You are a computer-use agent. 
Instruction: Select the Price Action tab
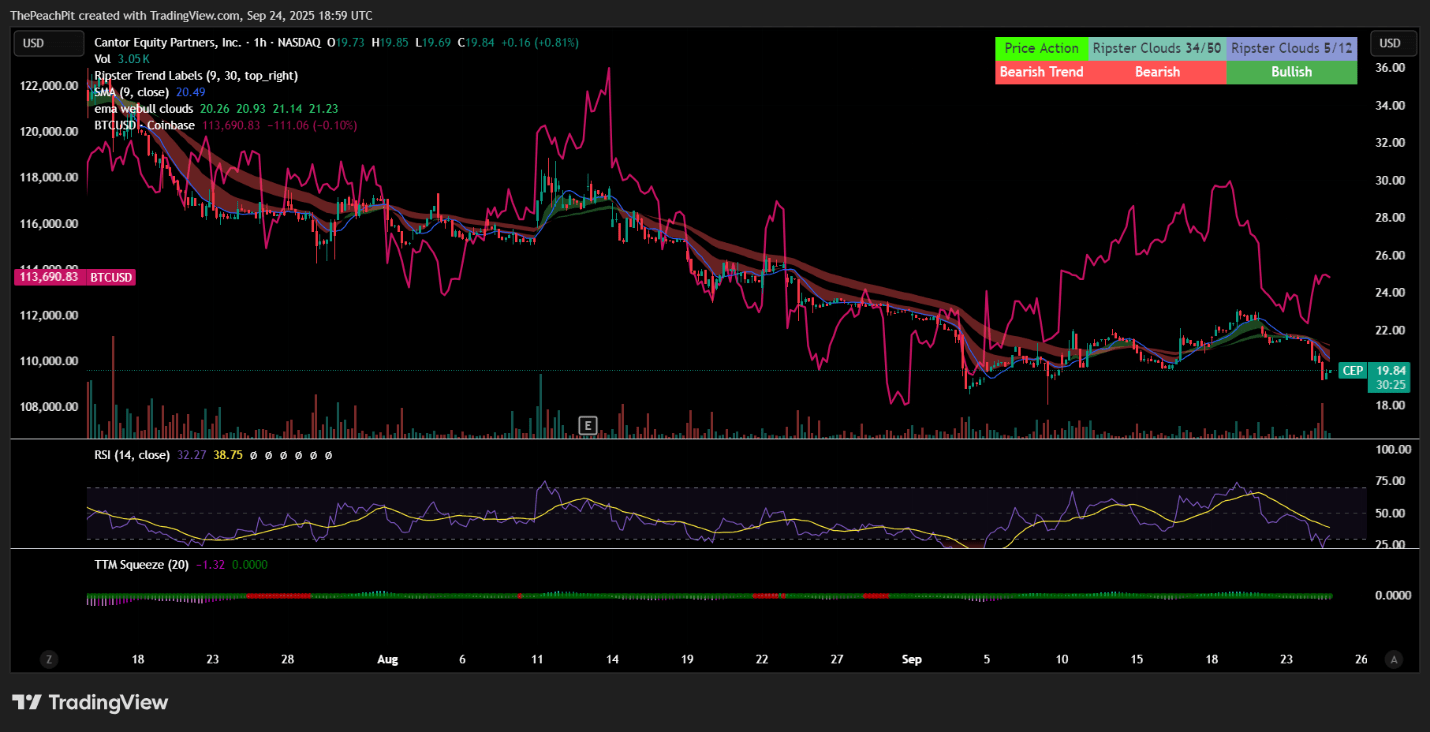[1041, 48]
